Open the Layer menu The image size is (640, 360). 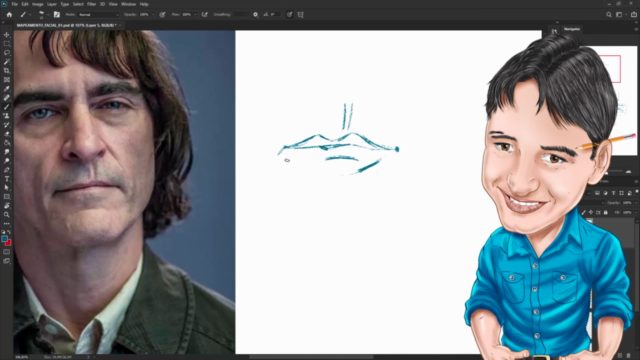click(x=52, y=4)
